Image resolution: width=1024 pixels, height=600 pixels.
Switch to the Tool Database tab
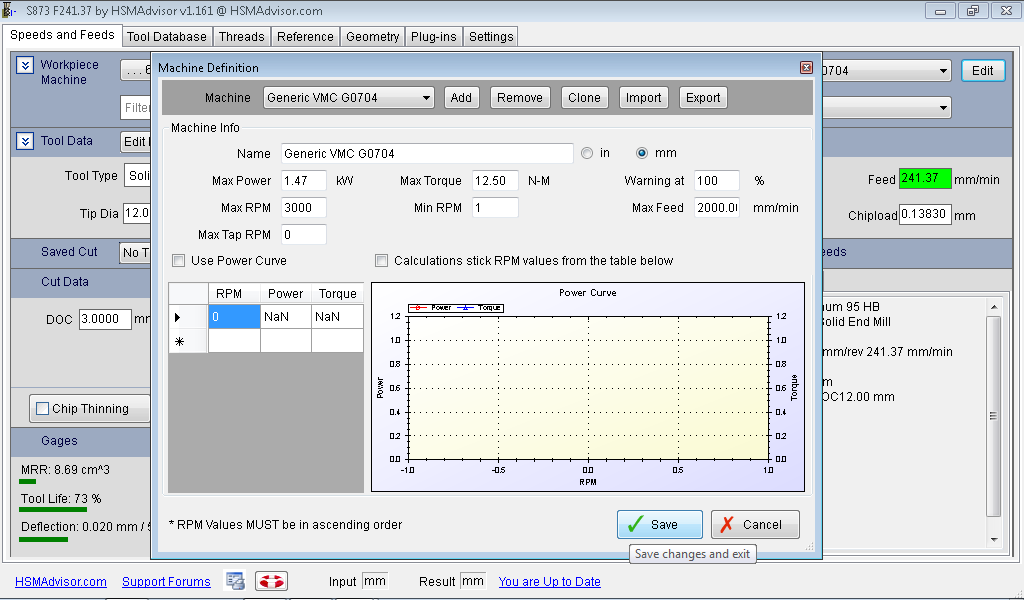pos(167,37)
